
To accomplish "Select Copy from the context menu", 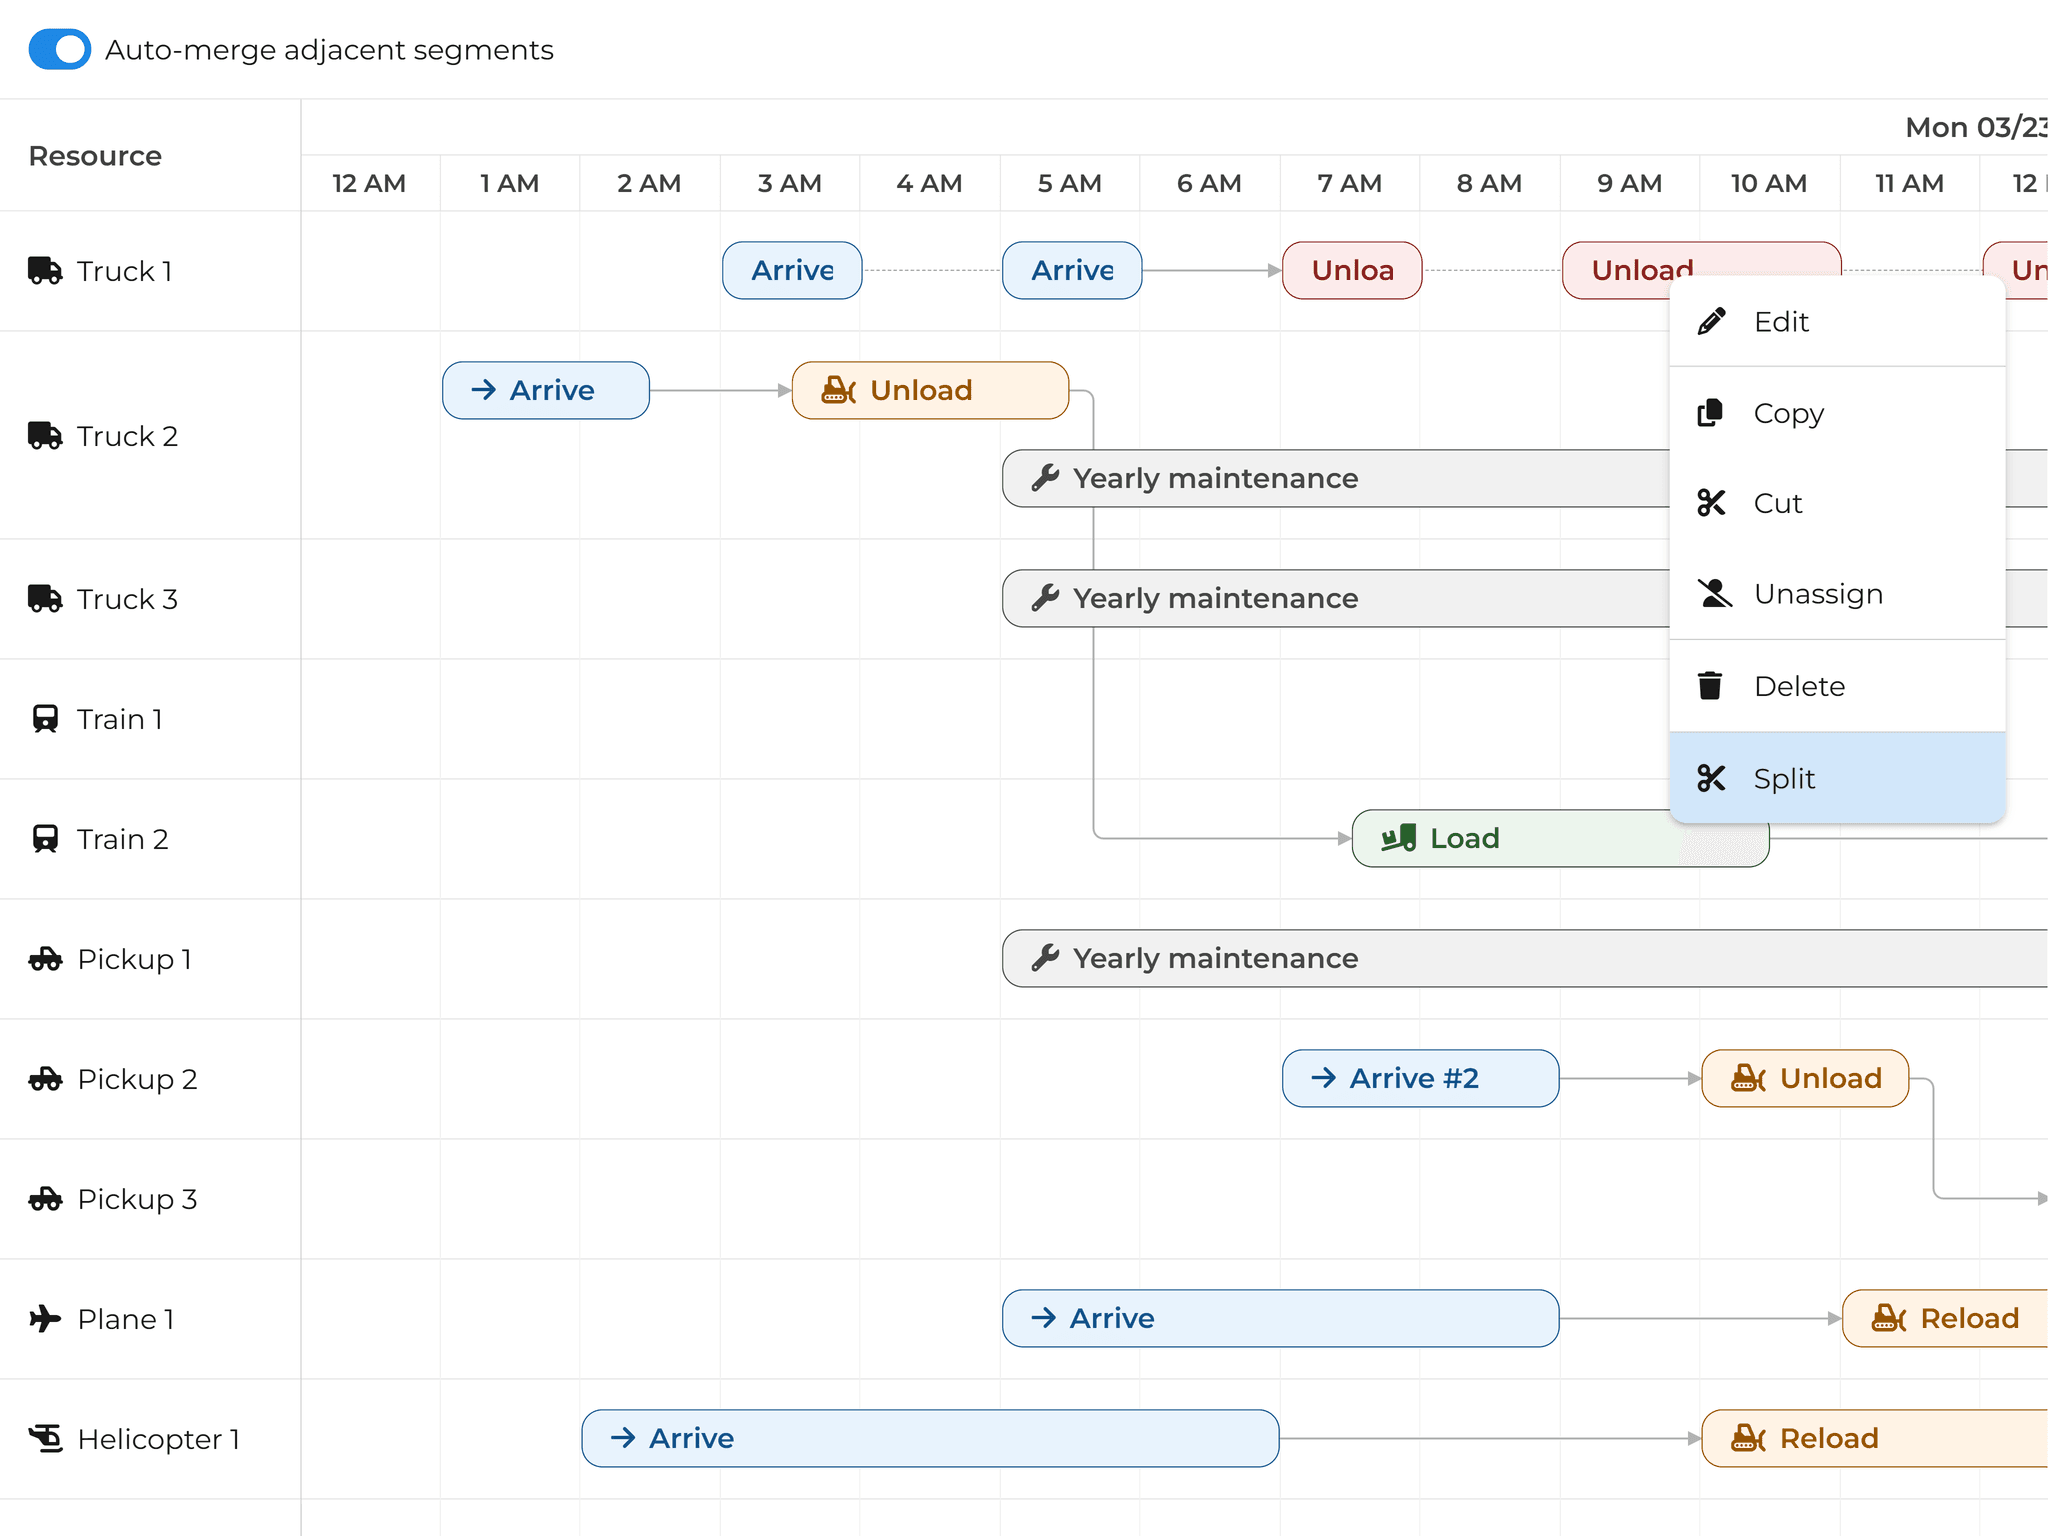I will [1789, 412].
